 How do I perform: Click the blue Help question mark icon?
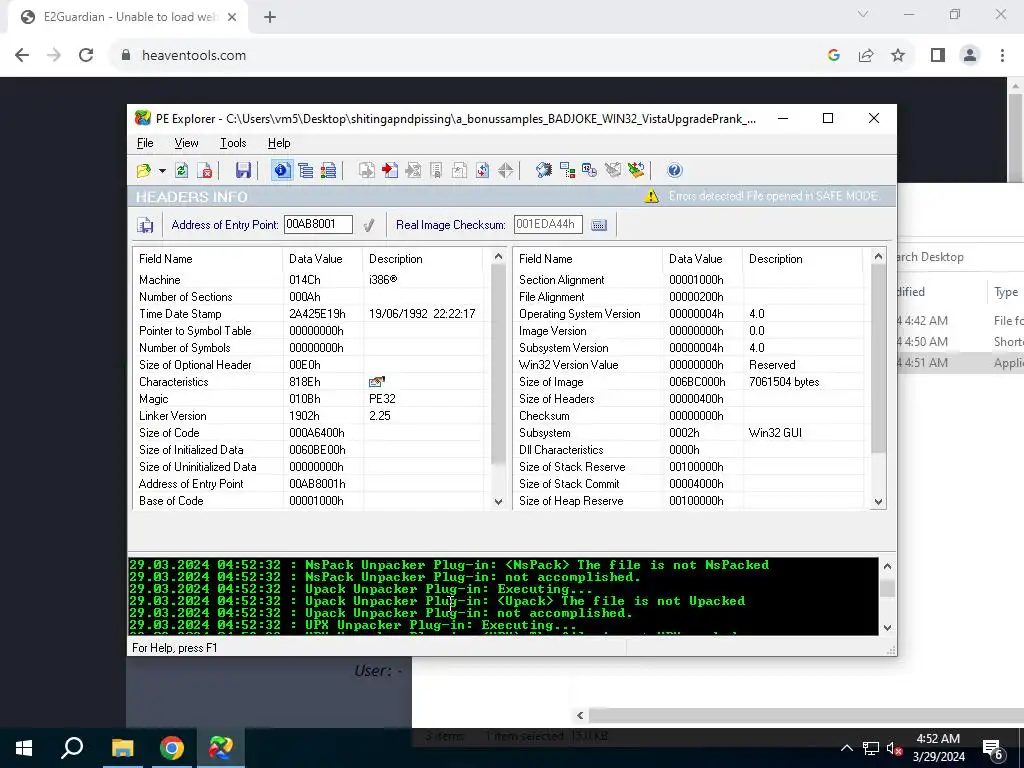(x=675, y=170)
